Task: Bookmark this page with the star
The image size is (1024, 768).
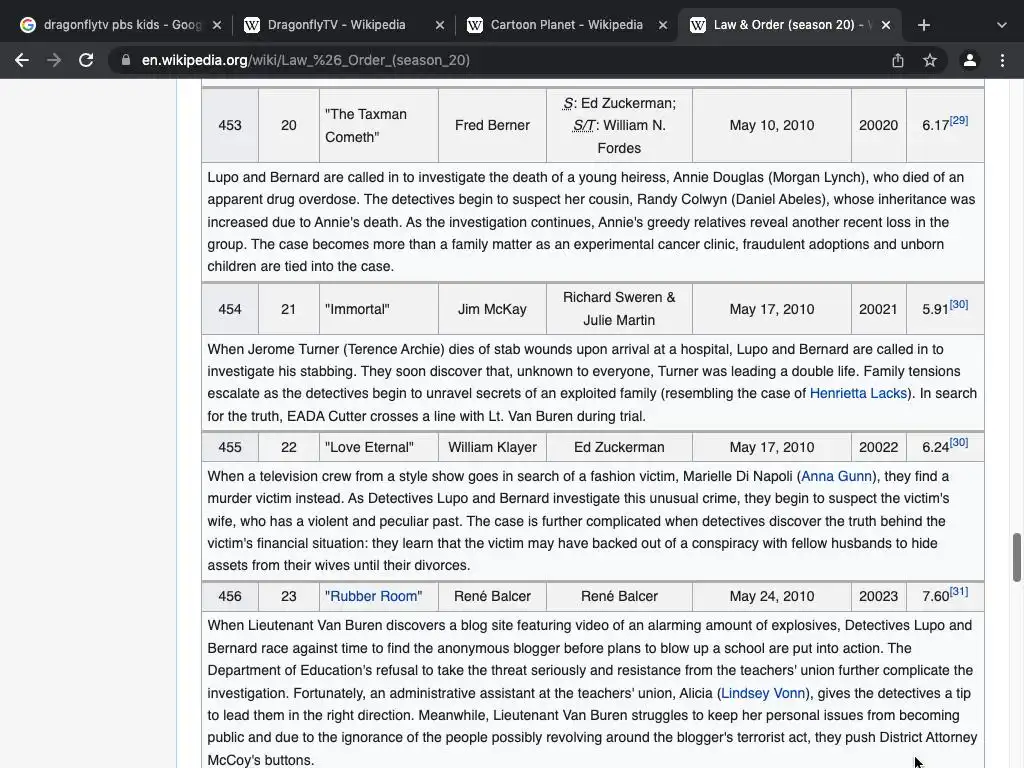Action: point(930,60)
